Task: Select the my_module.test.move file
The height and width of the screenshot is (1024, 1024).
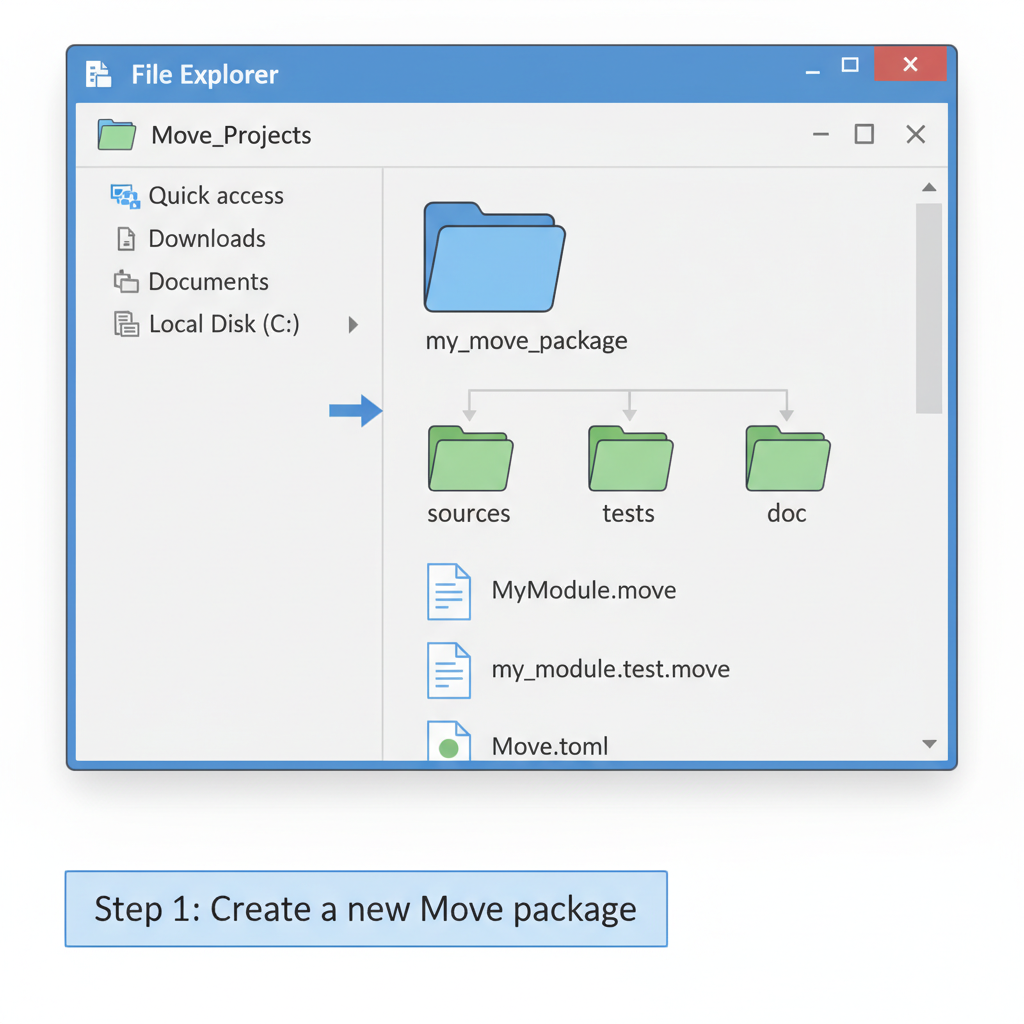Action: tap(448, 669)
